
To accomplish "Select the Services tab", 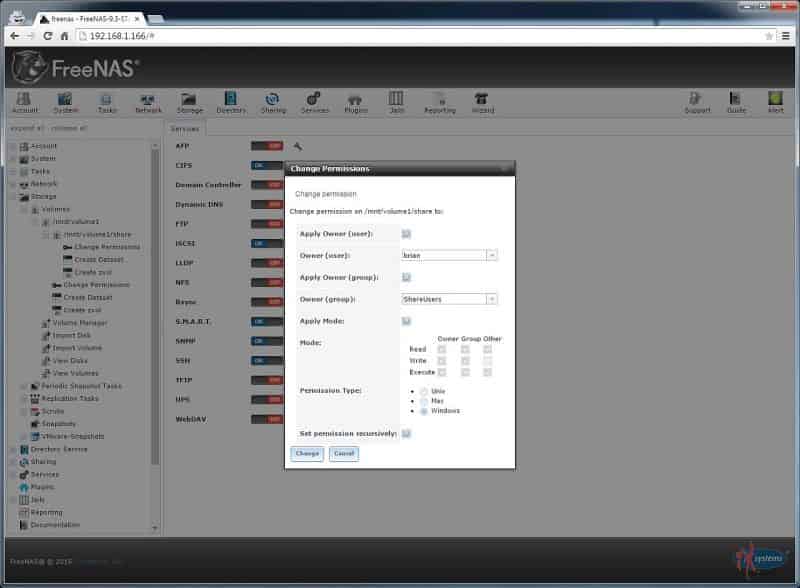I will (184, 129).
